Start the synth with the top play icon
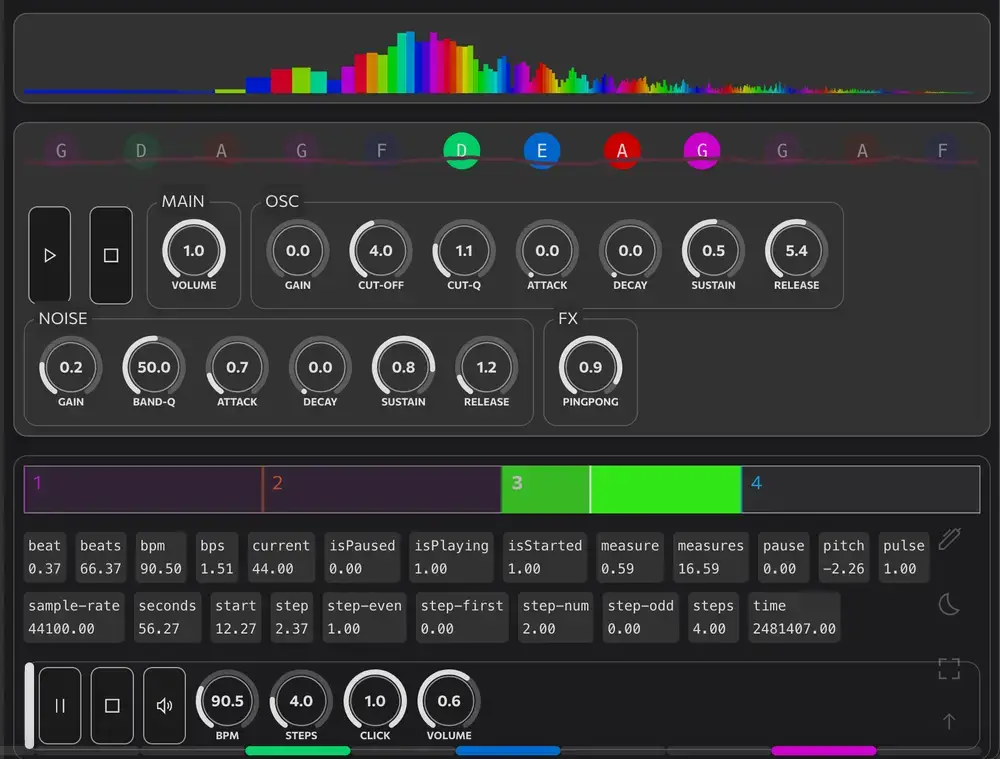The image size is (1000, 759). pyautogui.click(x=50, y=254)
